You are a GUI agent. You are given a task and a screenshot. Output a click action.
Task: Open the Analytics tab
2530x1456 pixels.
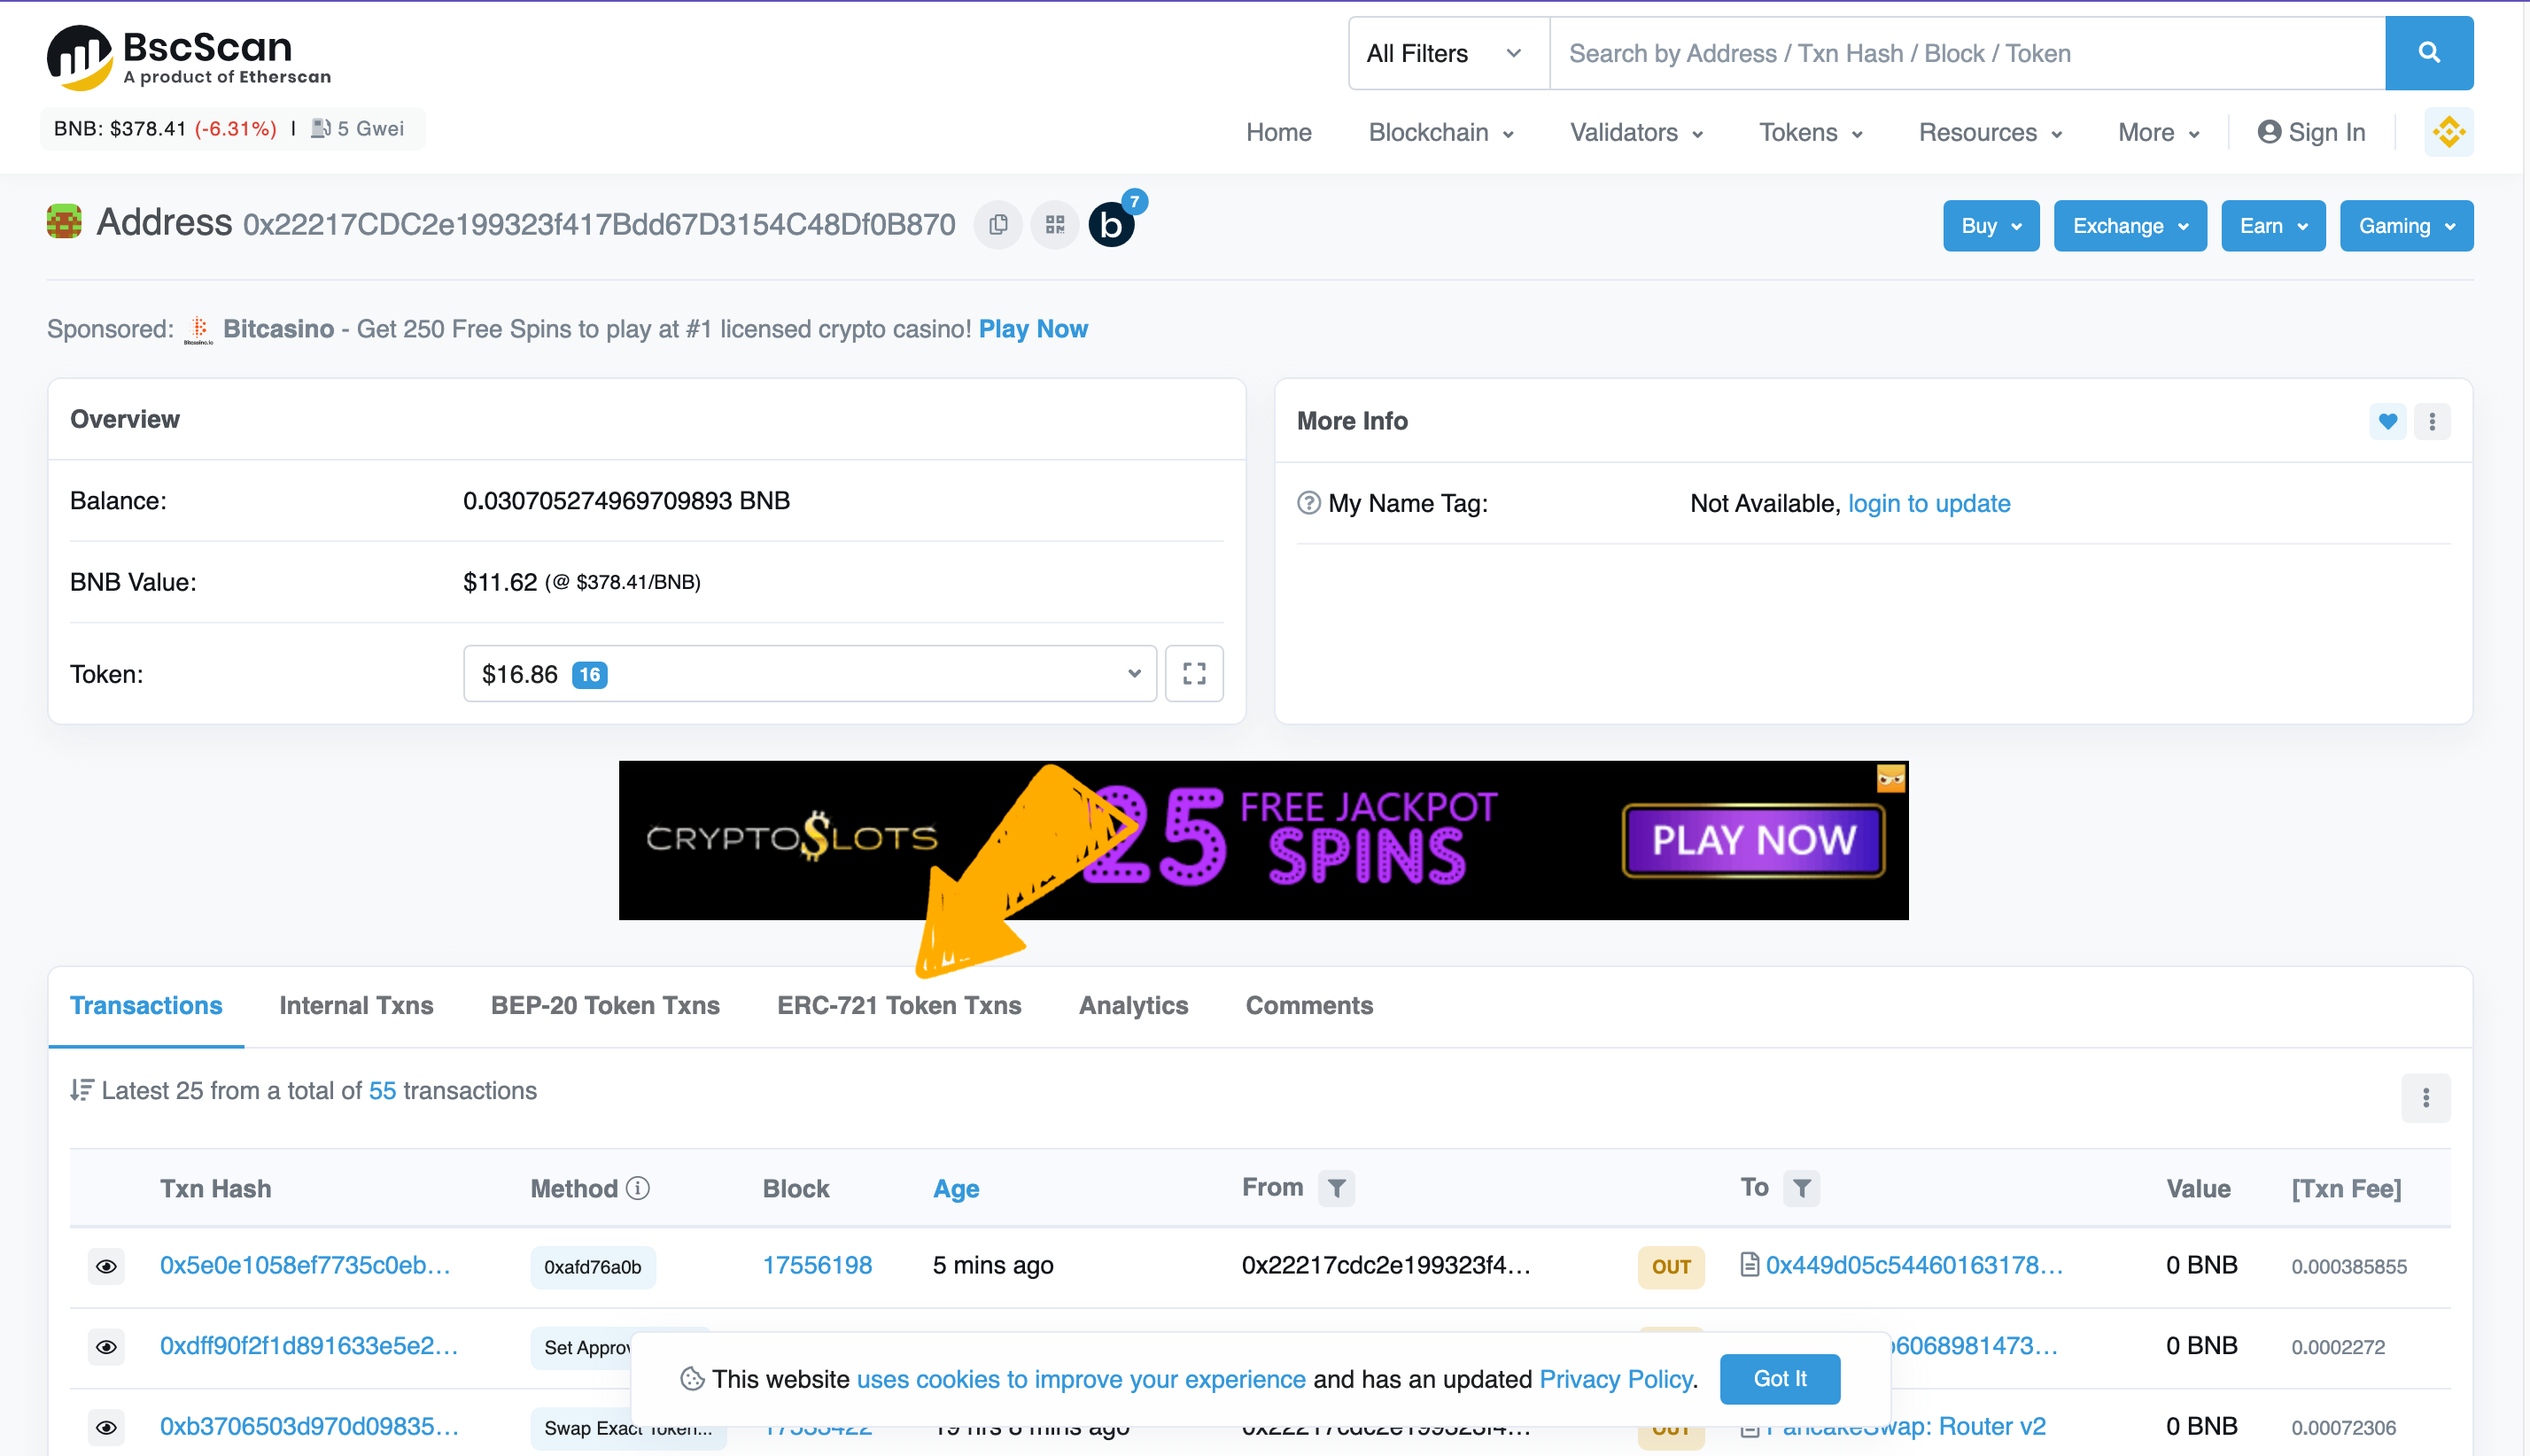(x=1133, y=1005)
